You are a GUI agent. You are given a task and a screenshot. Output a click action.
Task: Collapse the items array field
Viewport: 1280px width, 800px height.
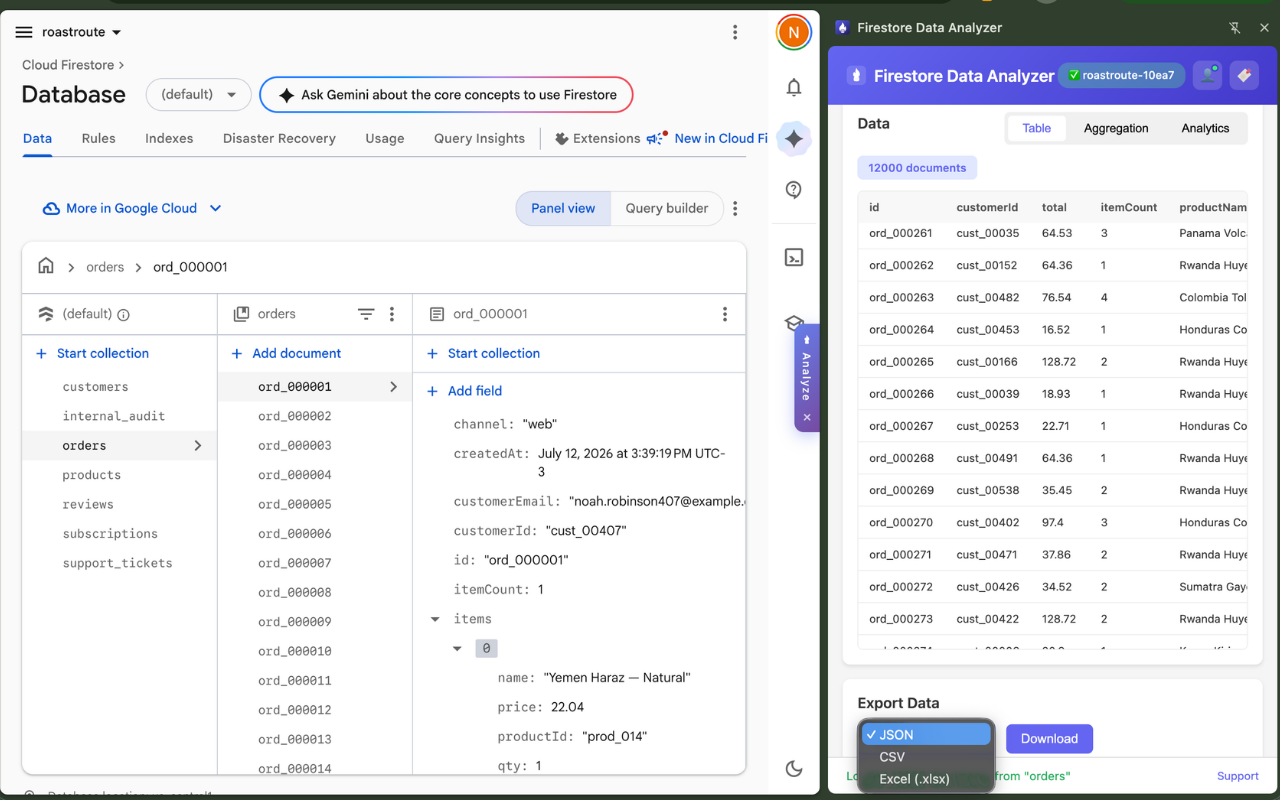(x=435, y=619)
